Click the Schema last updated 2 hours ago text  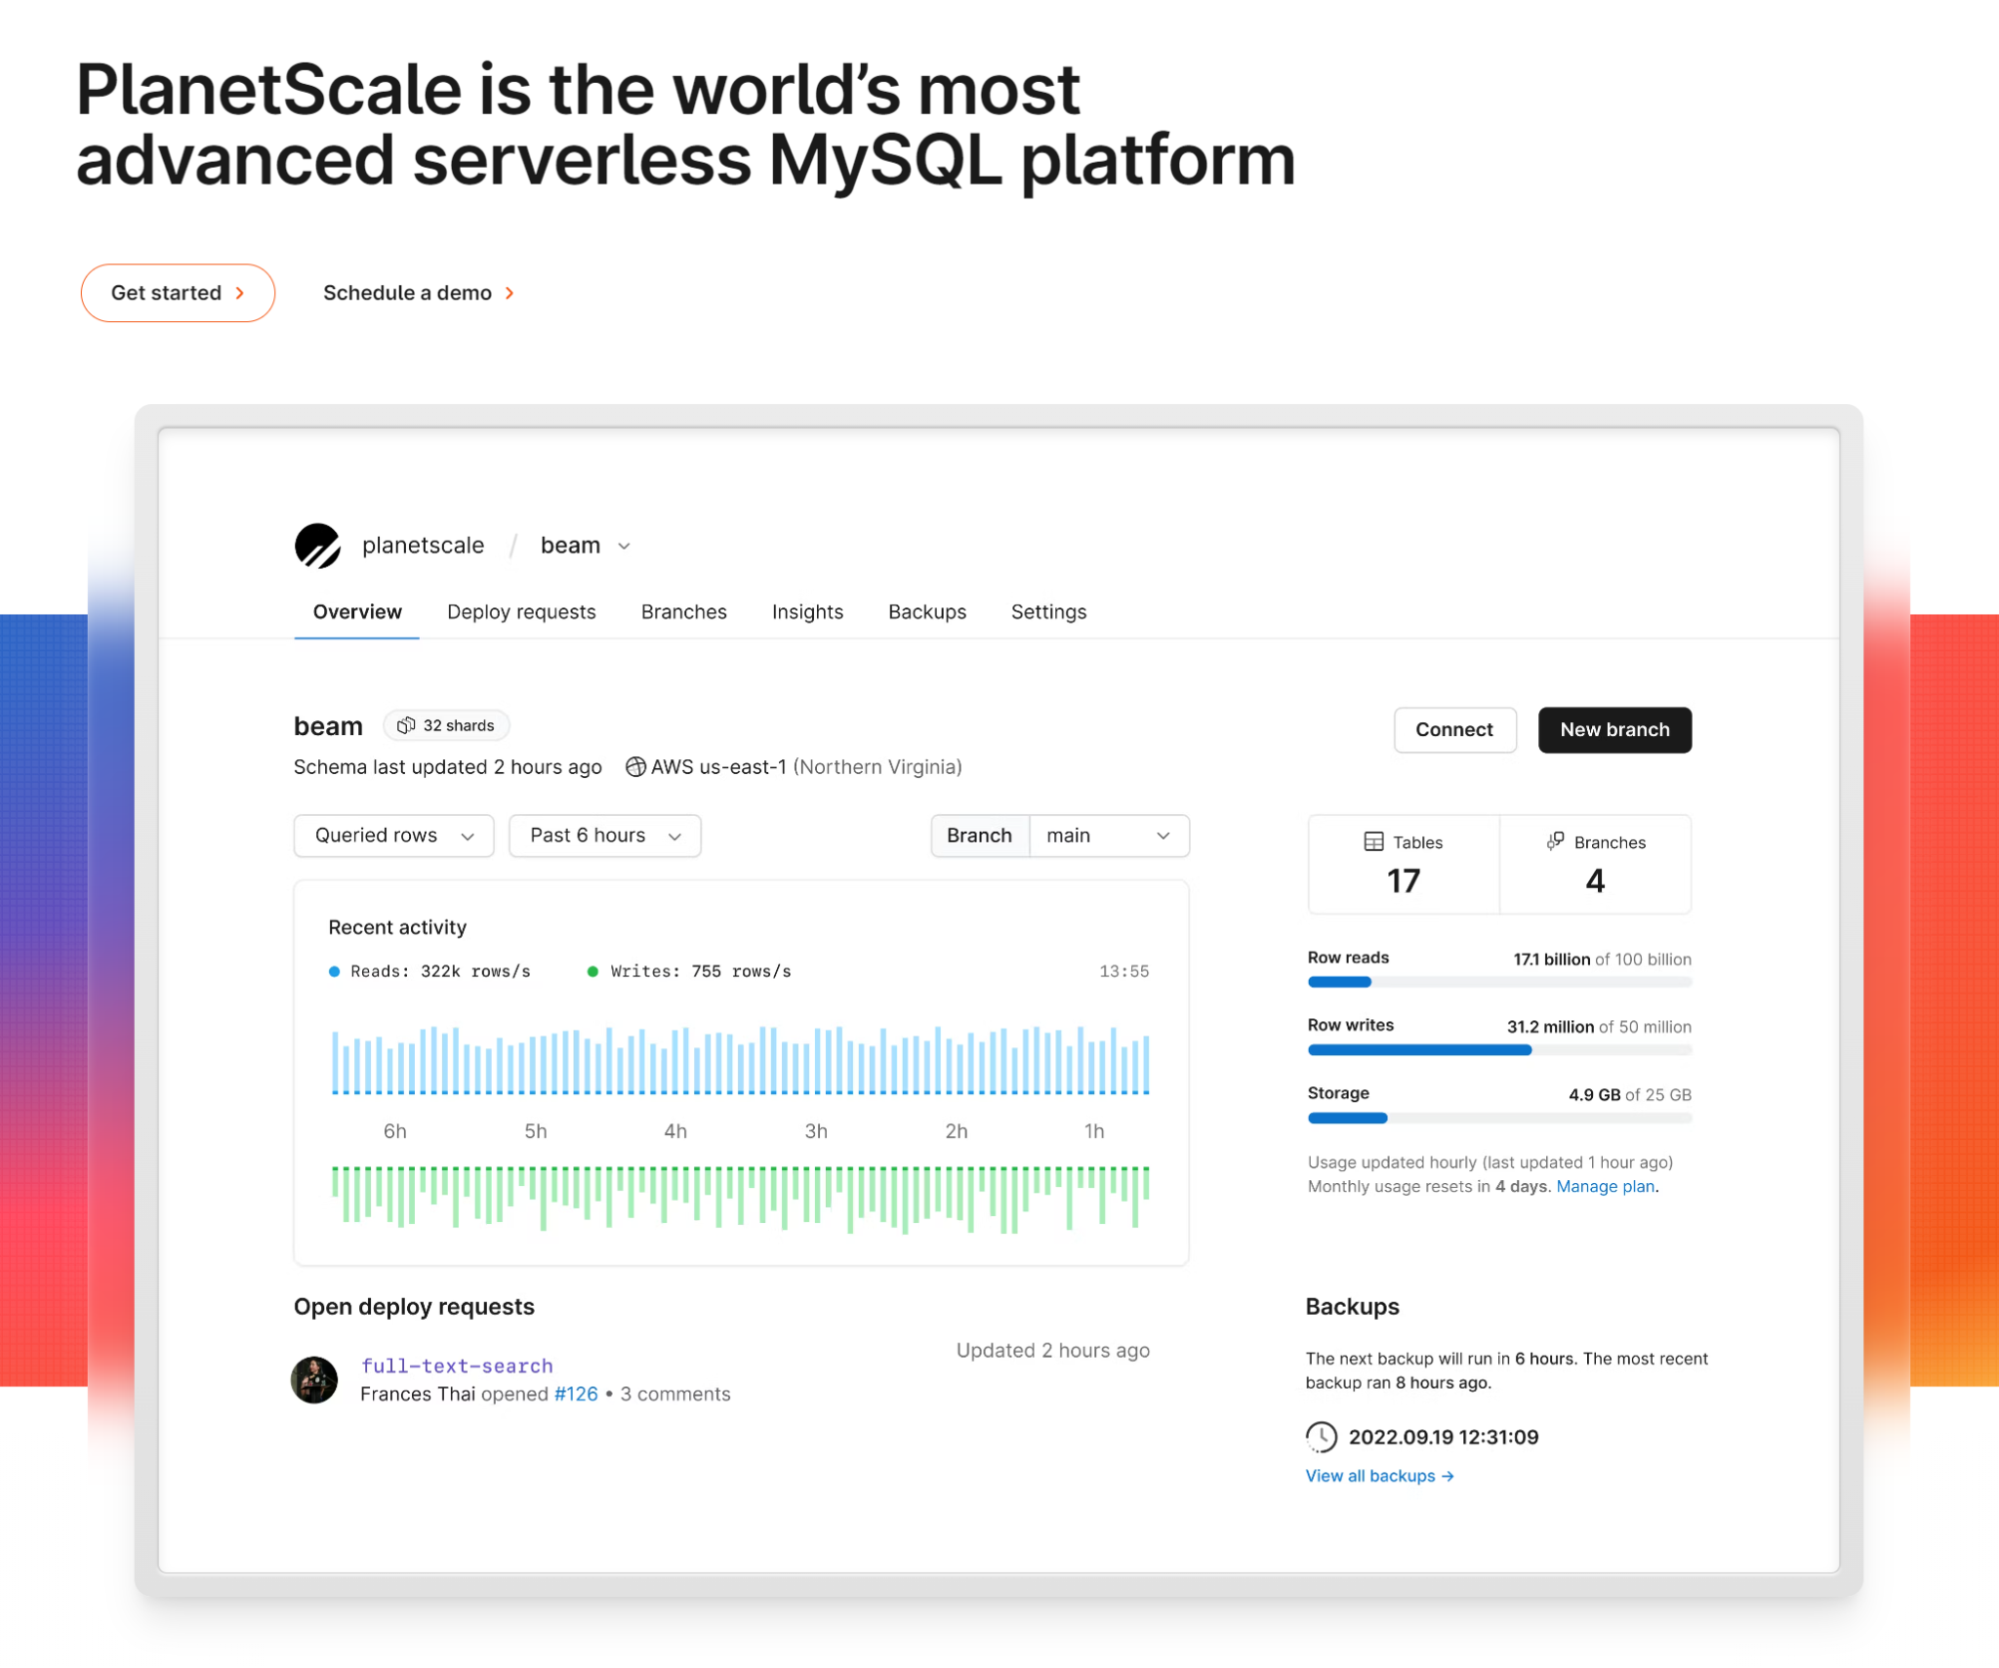pos(447,767)
